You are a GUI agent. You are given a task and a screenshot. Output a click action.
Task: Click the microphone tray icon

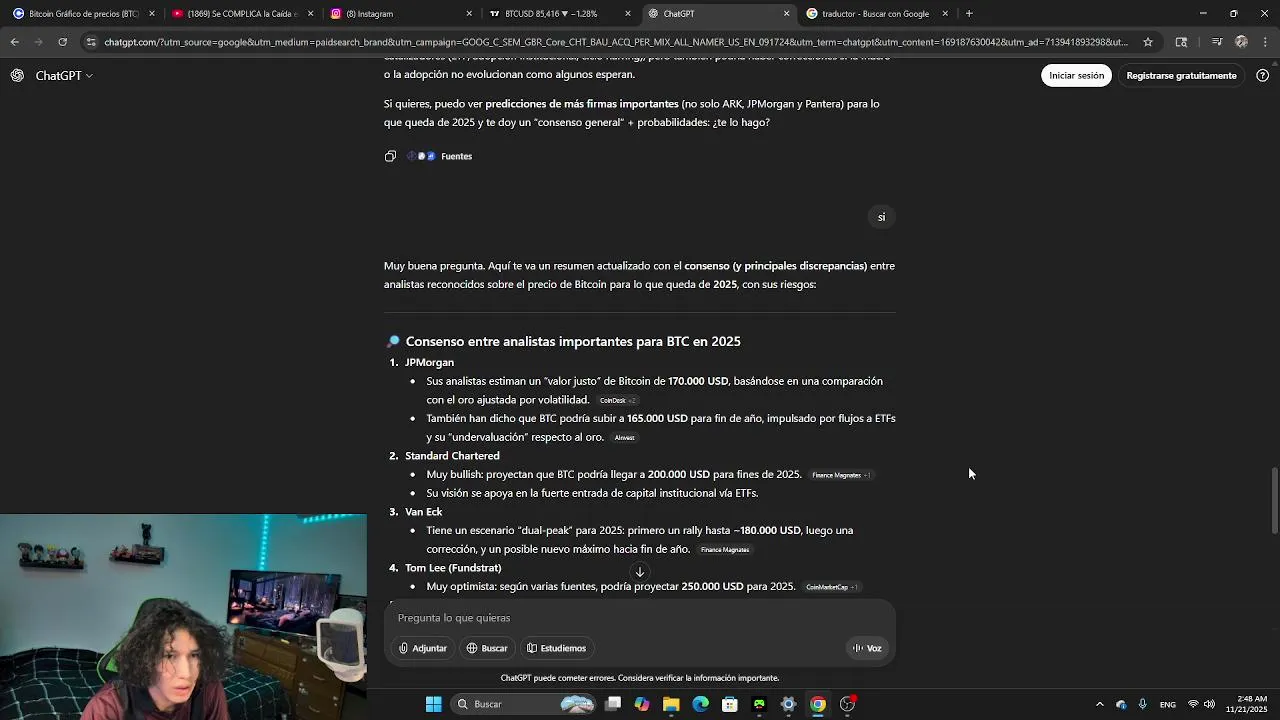point(1142,704)
